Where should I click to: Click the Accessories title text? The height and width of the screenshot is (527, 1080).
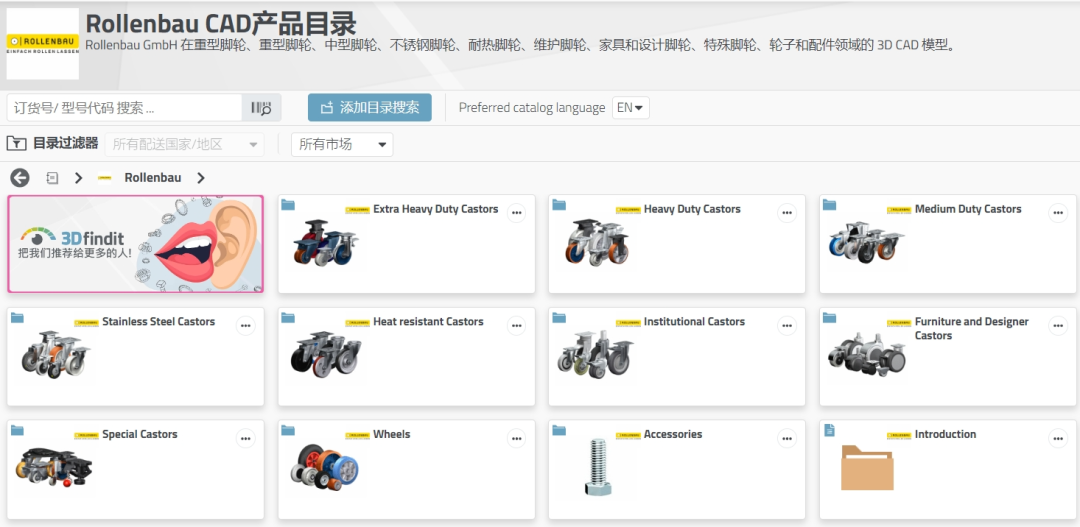coord(673,434)
